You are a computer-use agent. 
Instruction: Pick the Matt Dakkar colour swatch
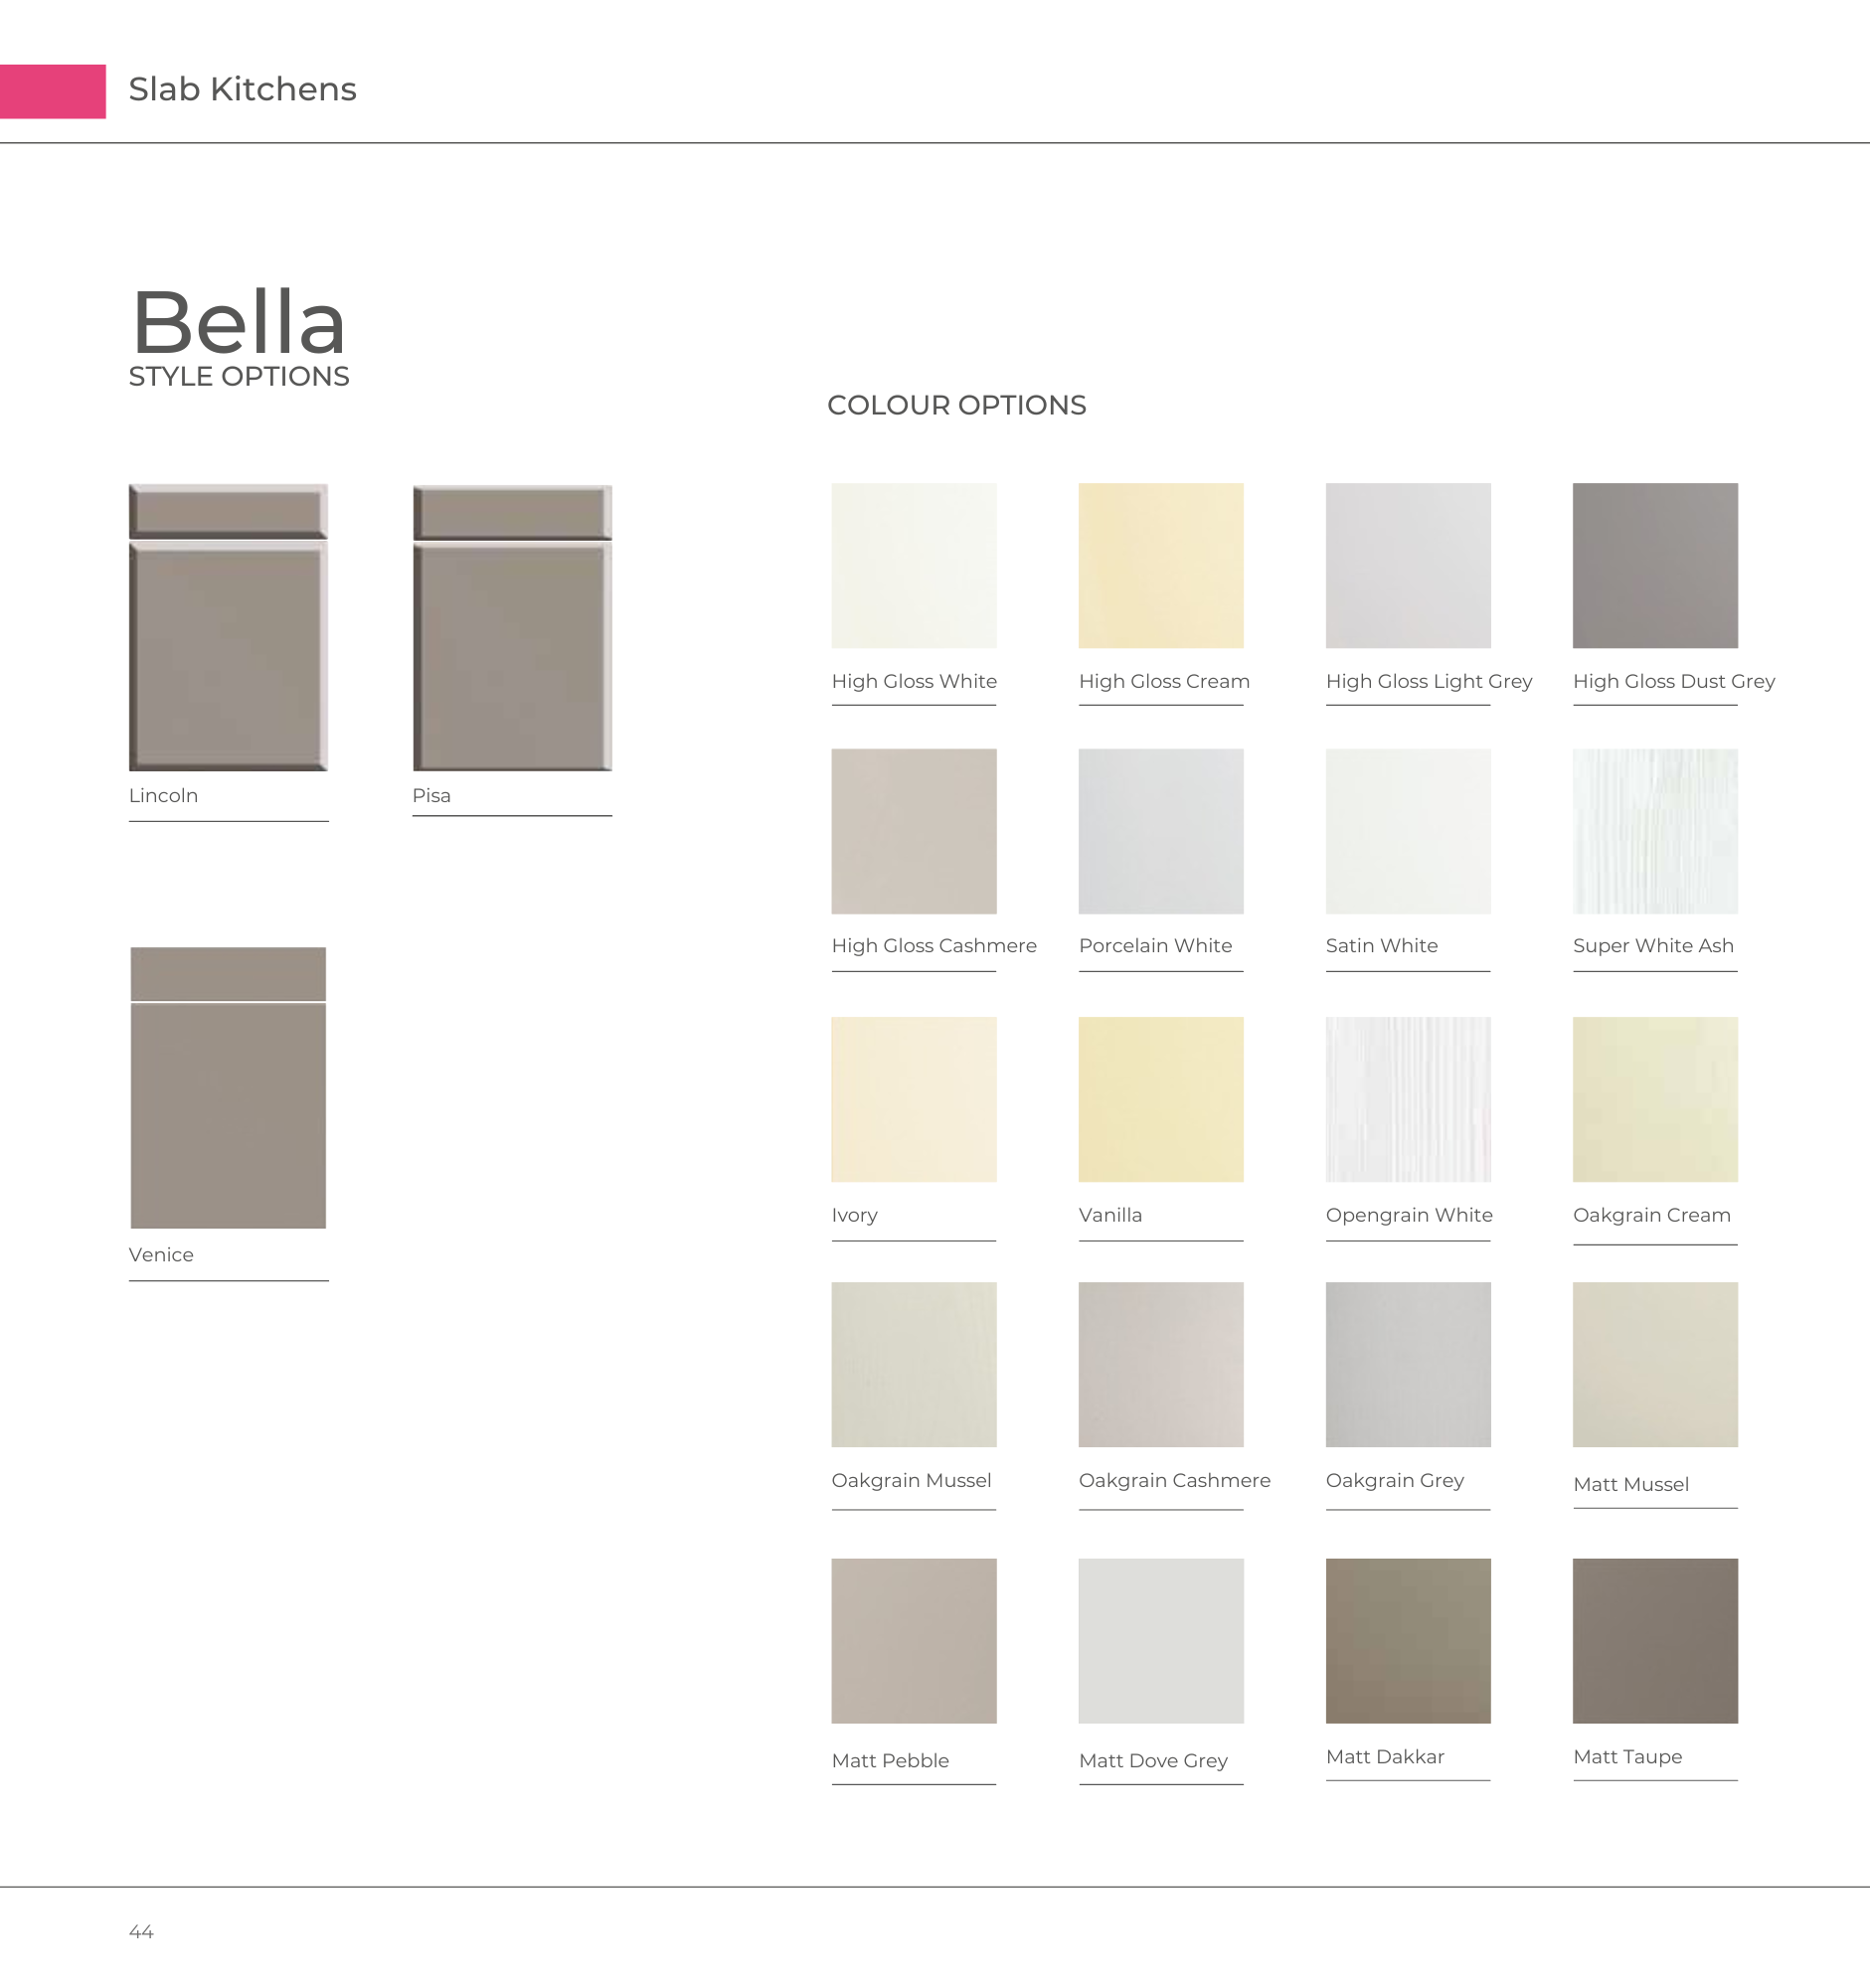pyautogui.click(x=1407, y=1640)
